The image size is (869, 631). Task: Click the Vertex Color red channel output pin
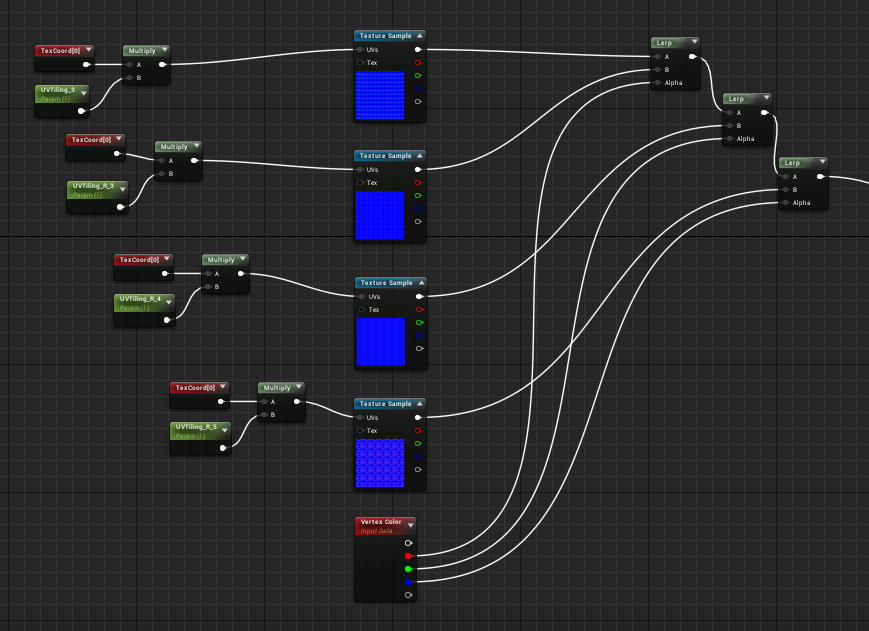(x=408, y=556)
